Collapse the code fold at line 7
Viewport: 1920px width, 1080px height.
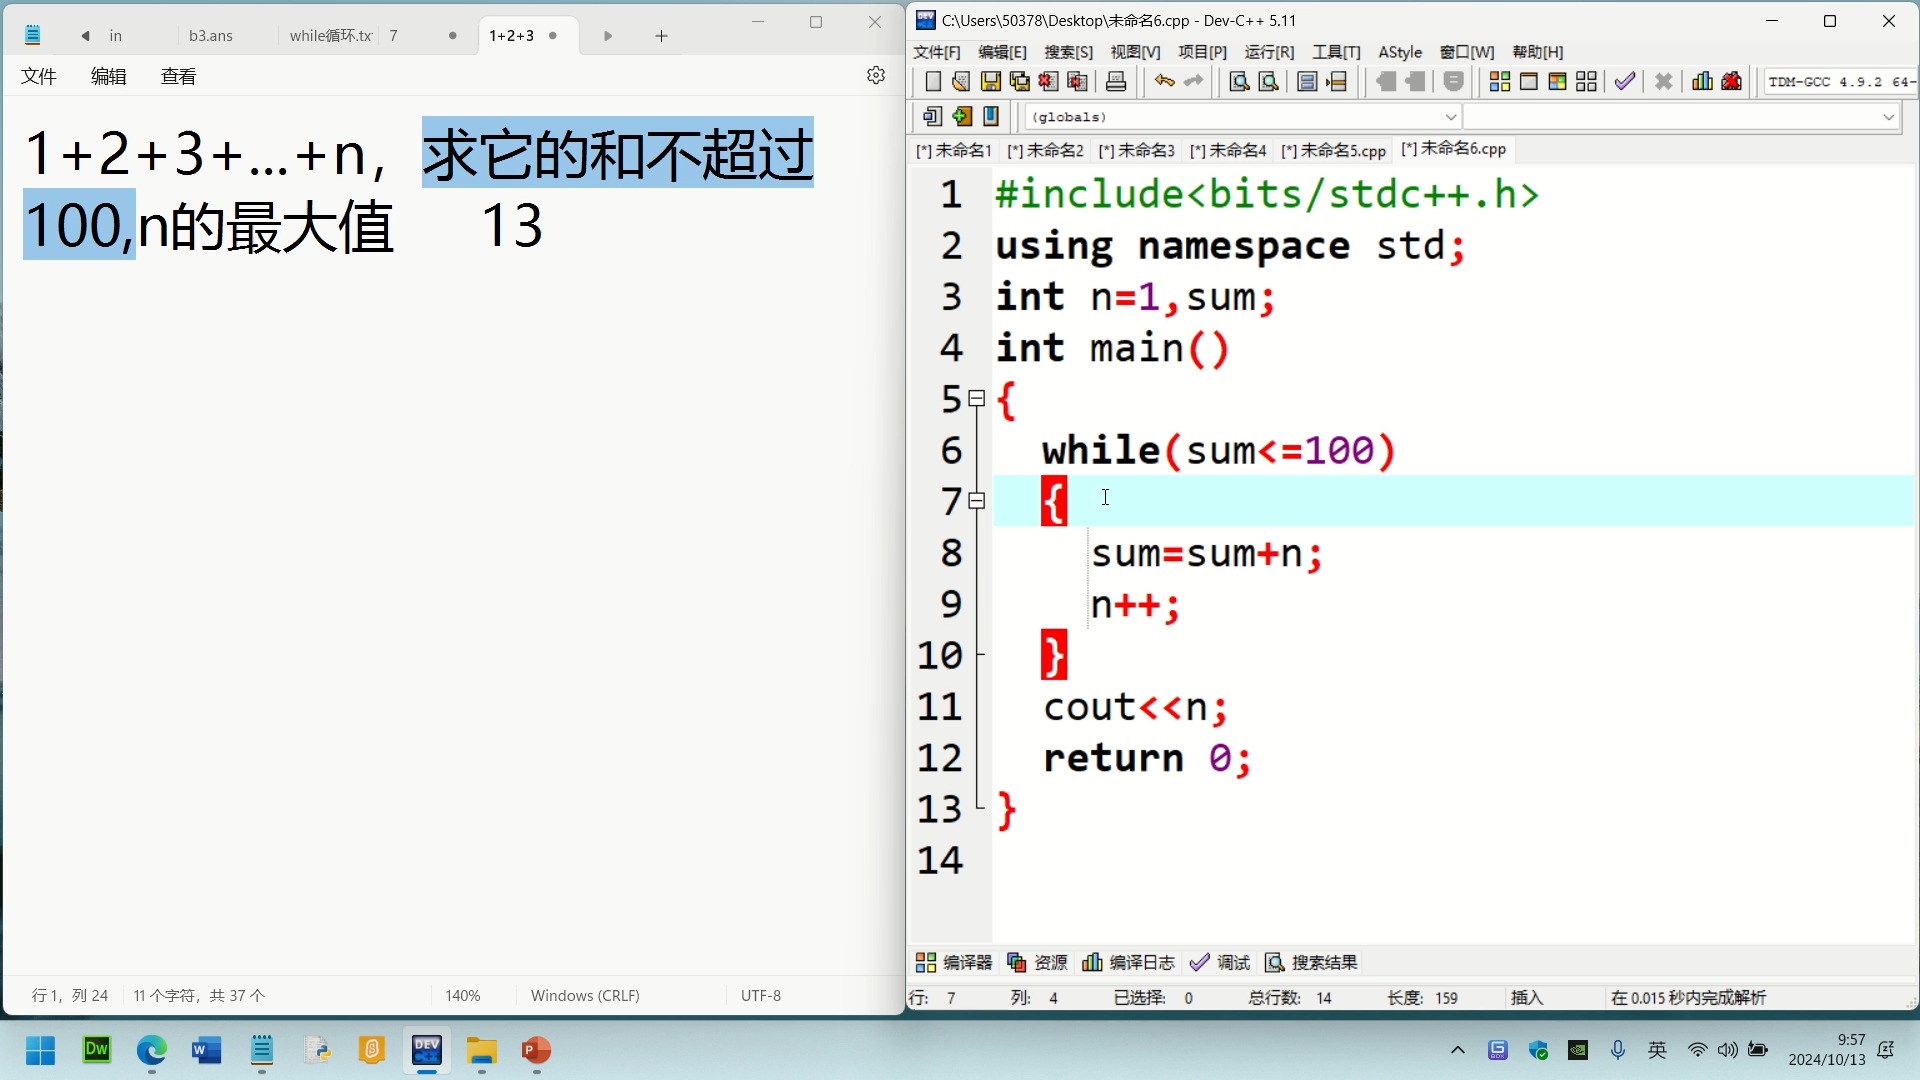977,501
